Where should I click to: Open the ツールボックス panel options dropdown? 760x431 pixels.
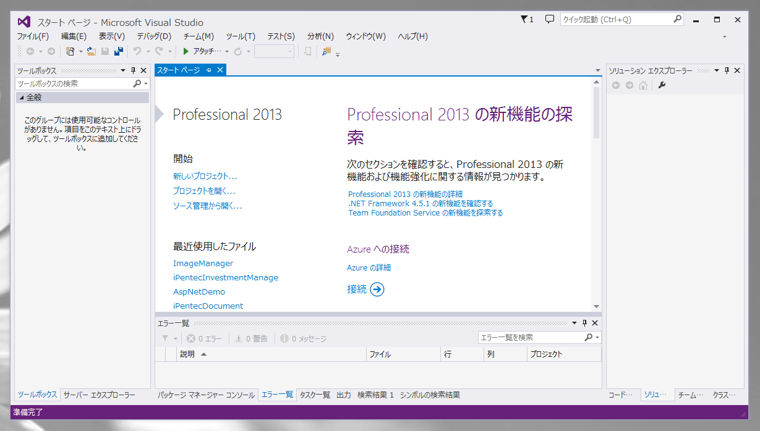[123, 70]
